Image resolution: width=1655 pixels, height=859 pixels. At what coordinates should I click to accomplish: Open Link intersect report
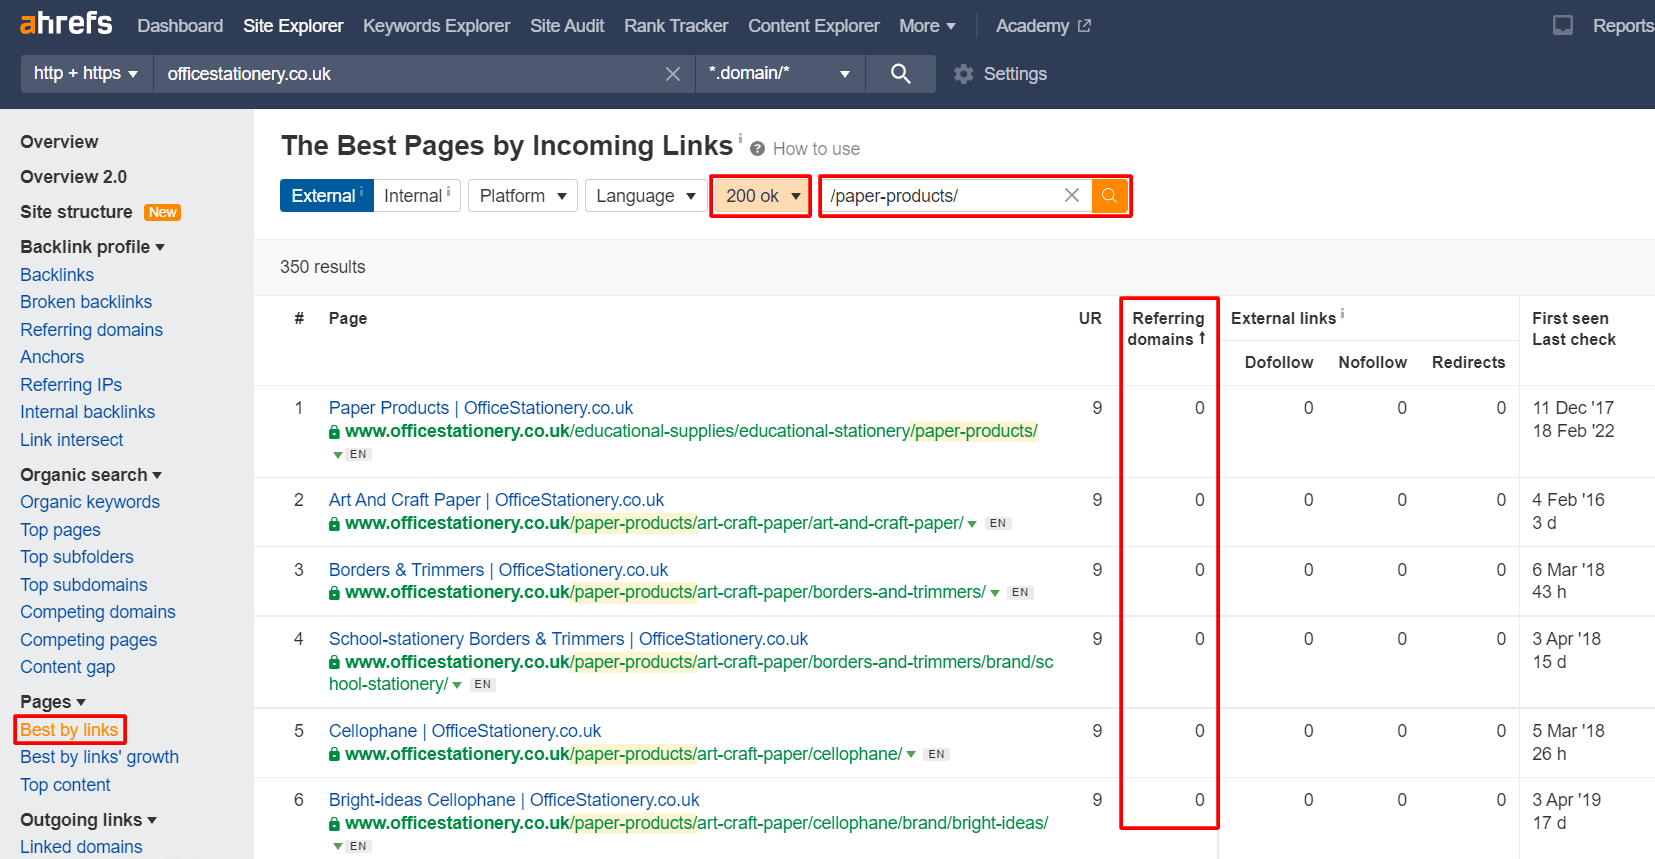[71, 440]
